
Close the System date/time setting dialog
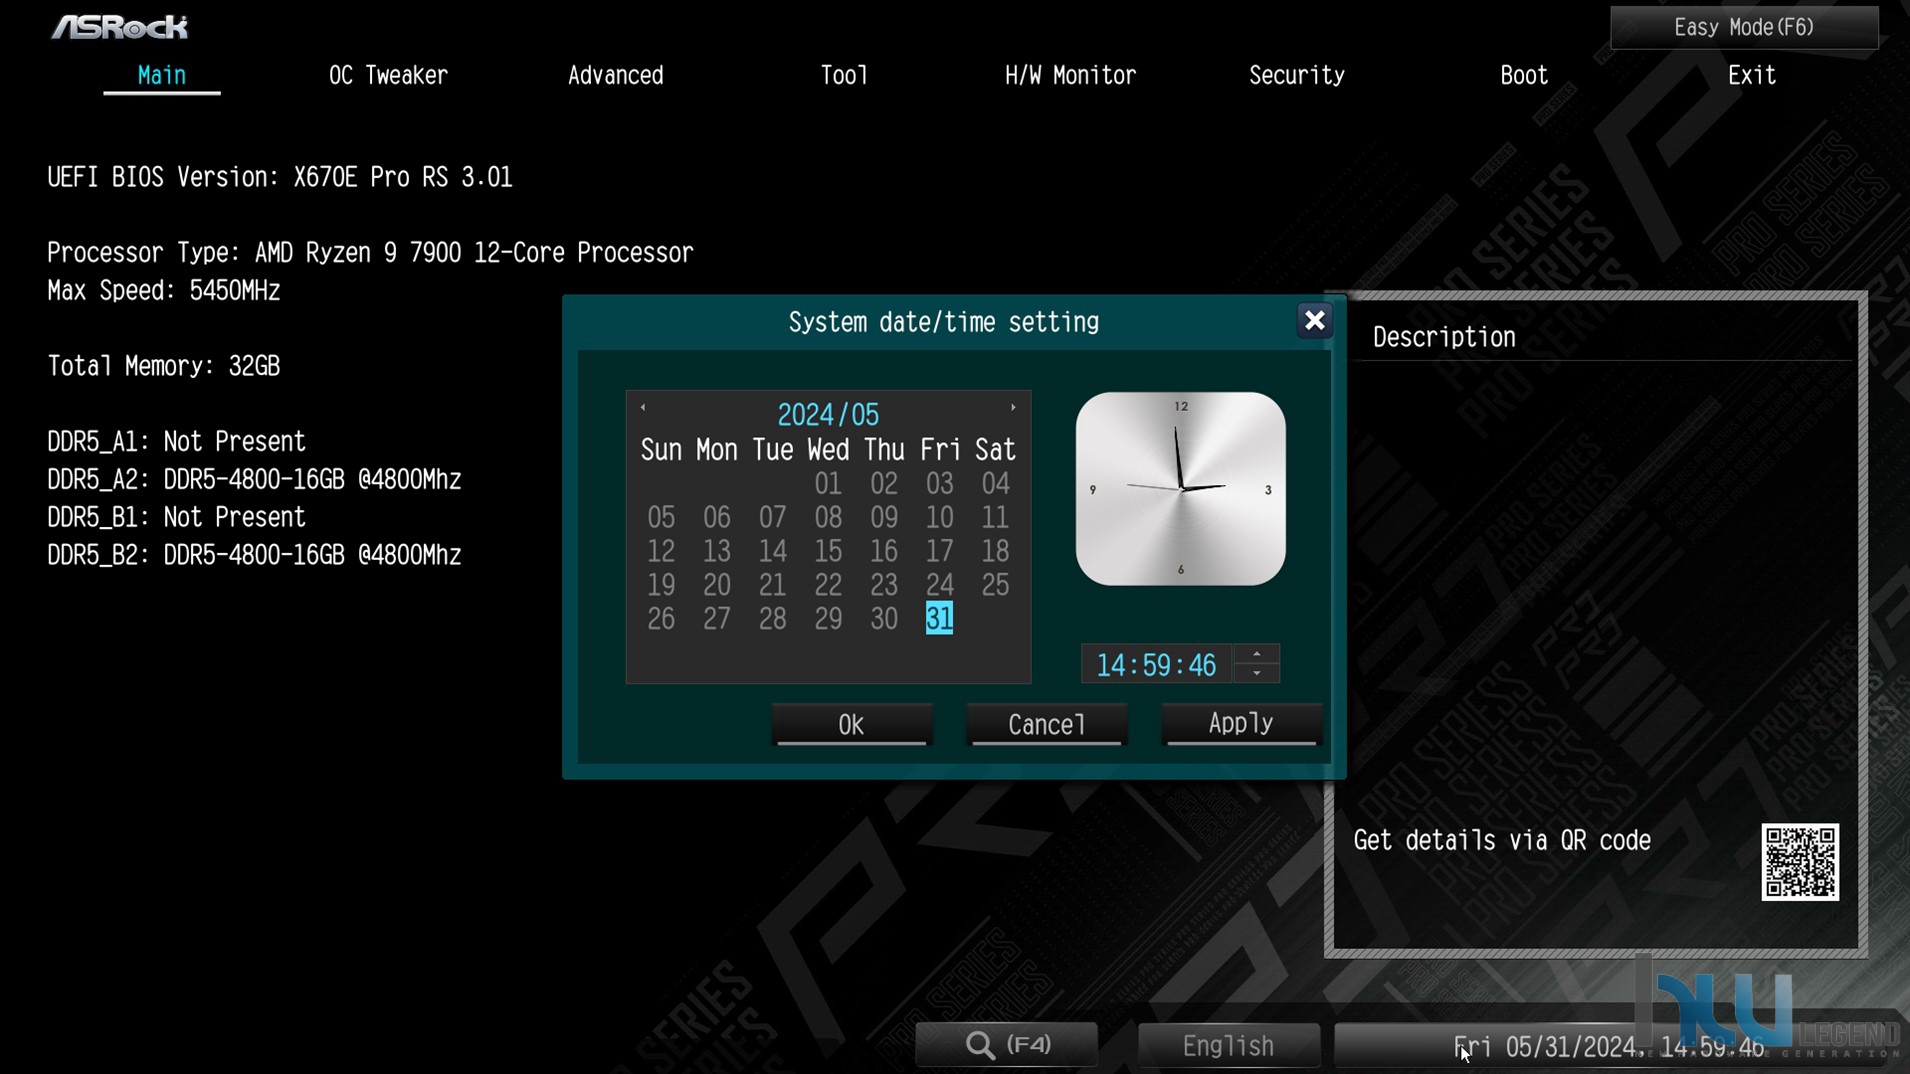(1314, 321)
